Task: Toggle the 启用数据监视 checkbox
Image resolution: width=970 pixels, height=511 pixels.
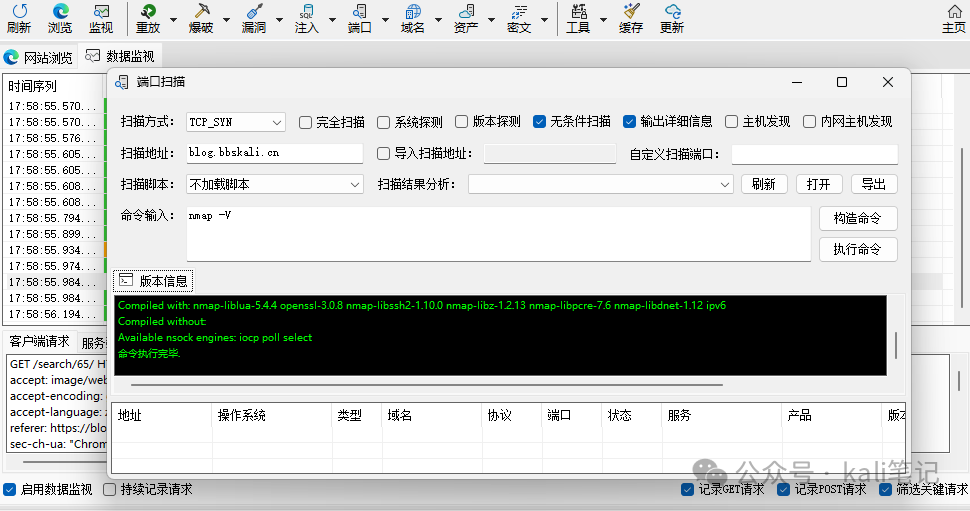Action: (x=9, y=489)
